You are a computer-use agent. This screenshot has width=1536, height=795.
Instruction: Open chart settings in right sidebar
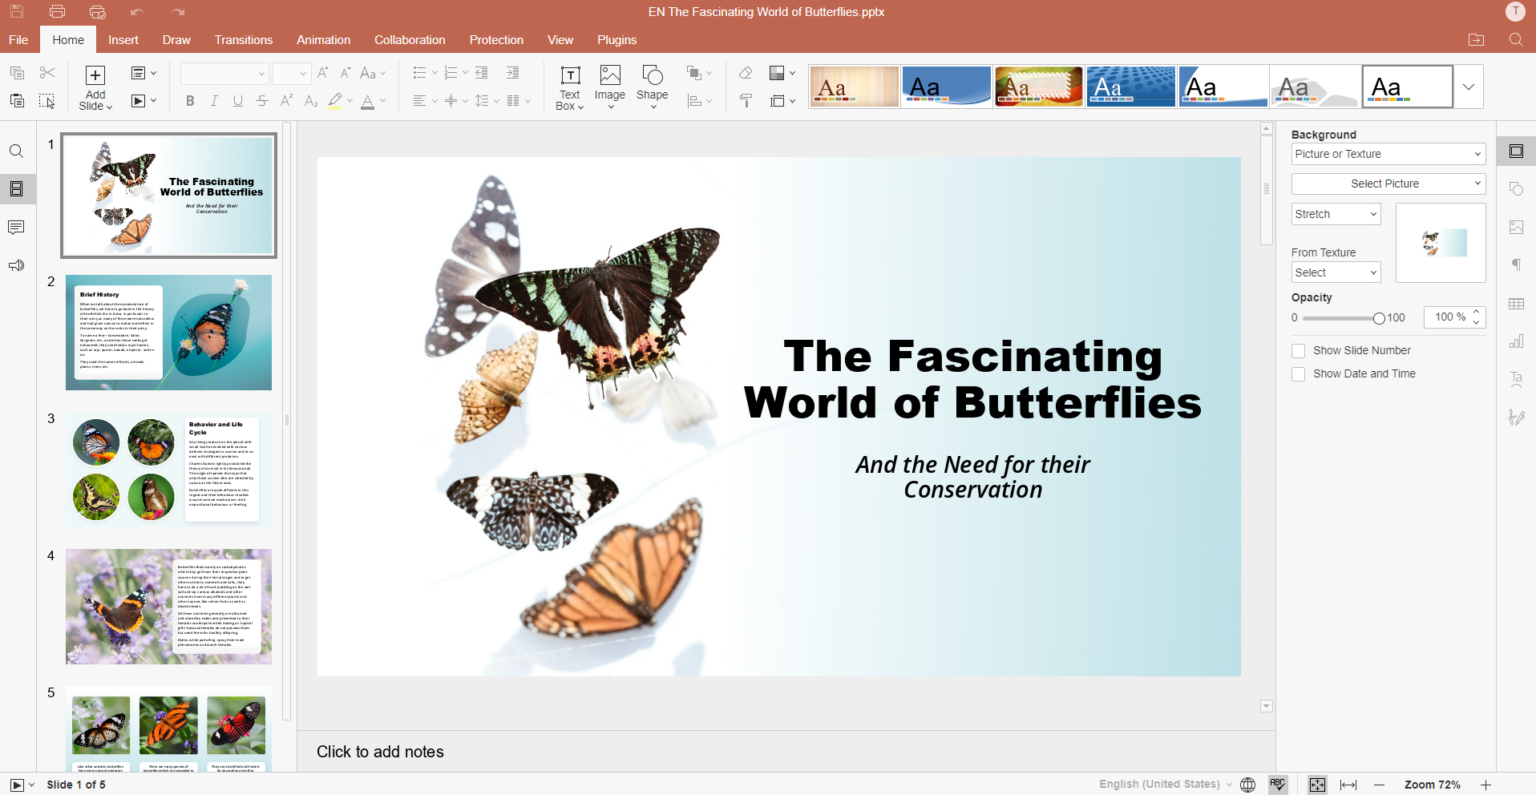click(x=1516, y=342)
